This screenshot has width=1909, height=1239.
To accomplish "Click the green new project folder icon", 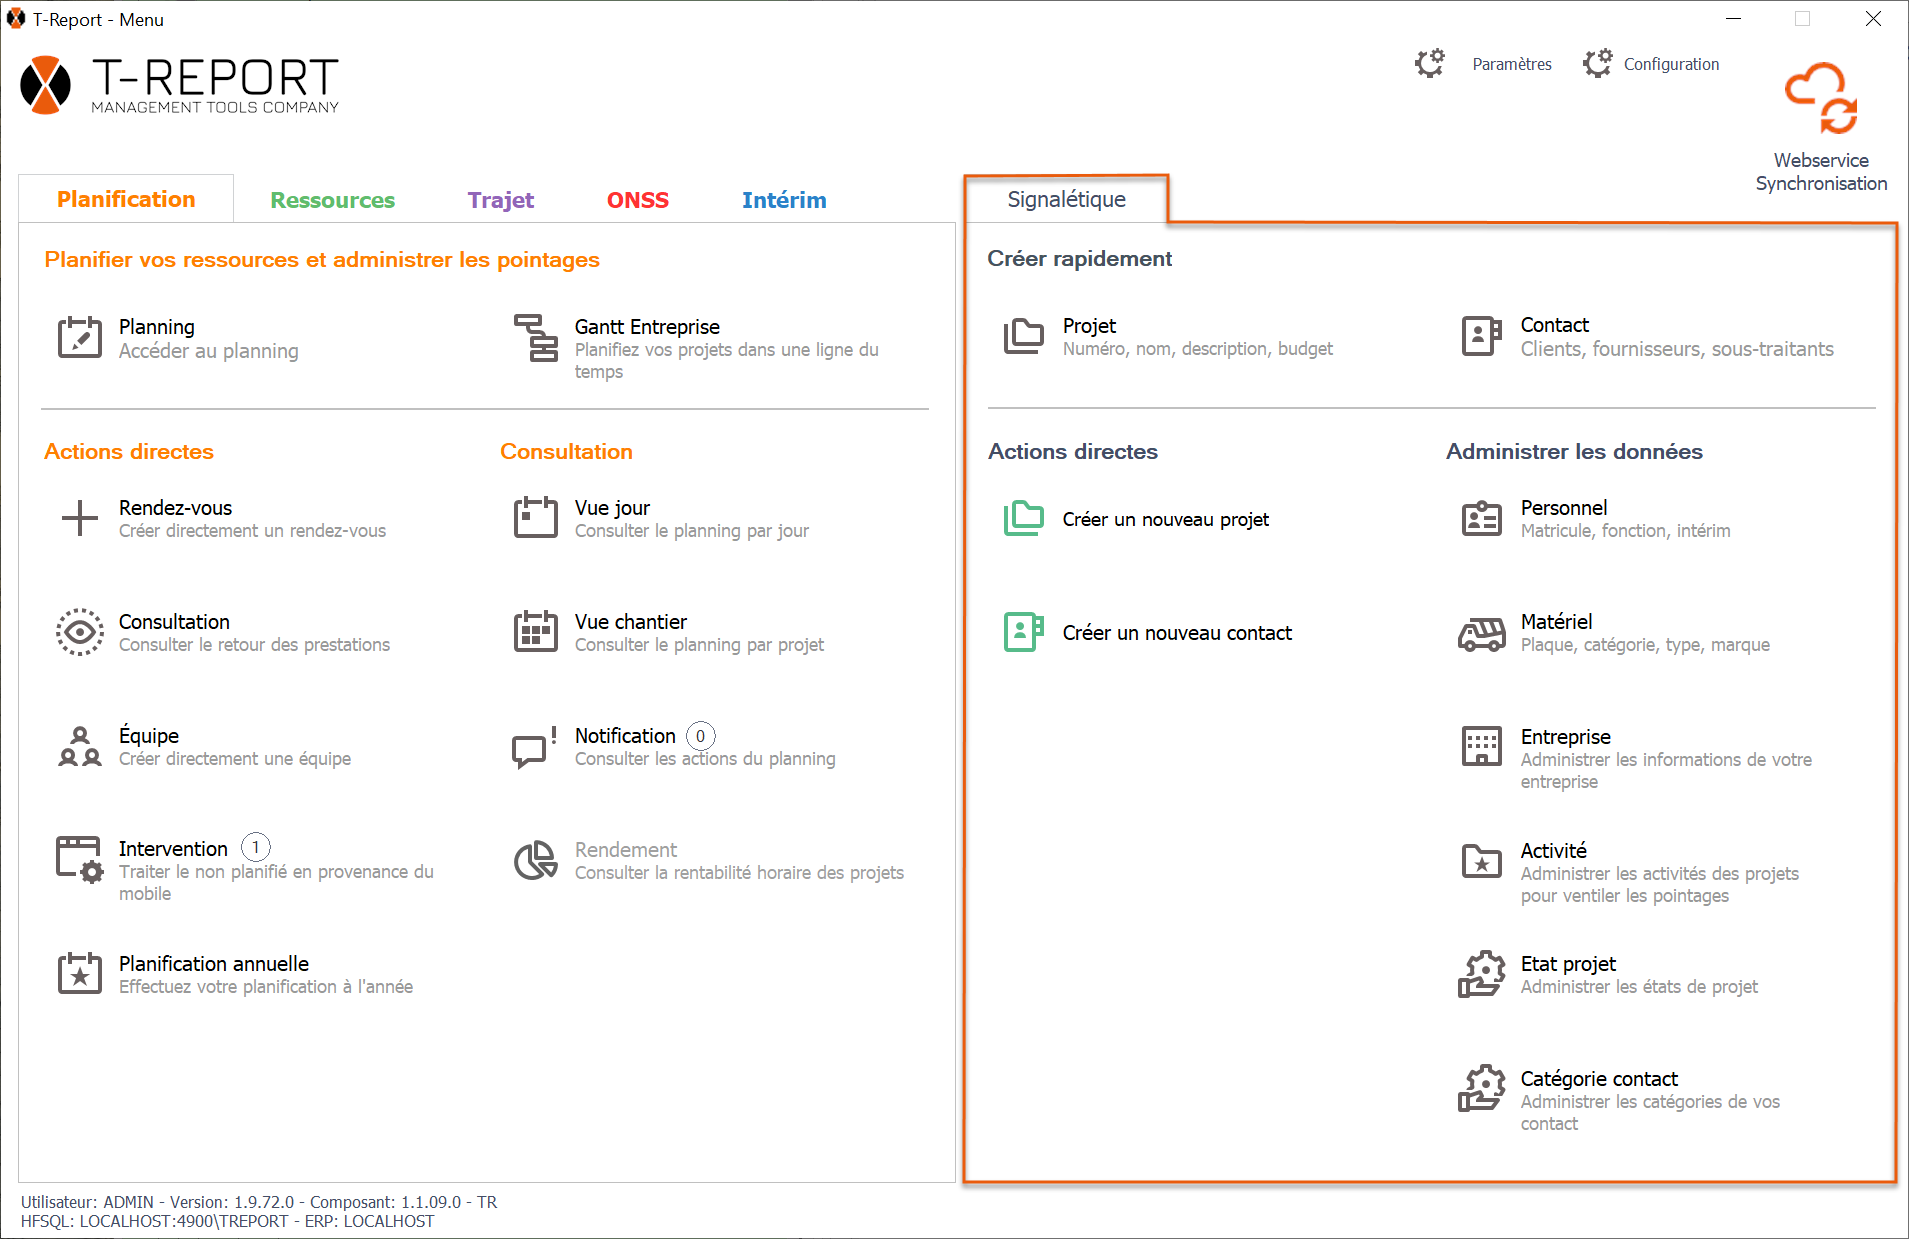I will coord(1023,519).
